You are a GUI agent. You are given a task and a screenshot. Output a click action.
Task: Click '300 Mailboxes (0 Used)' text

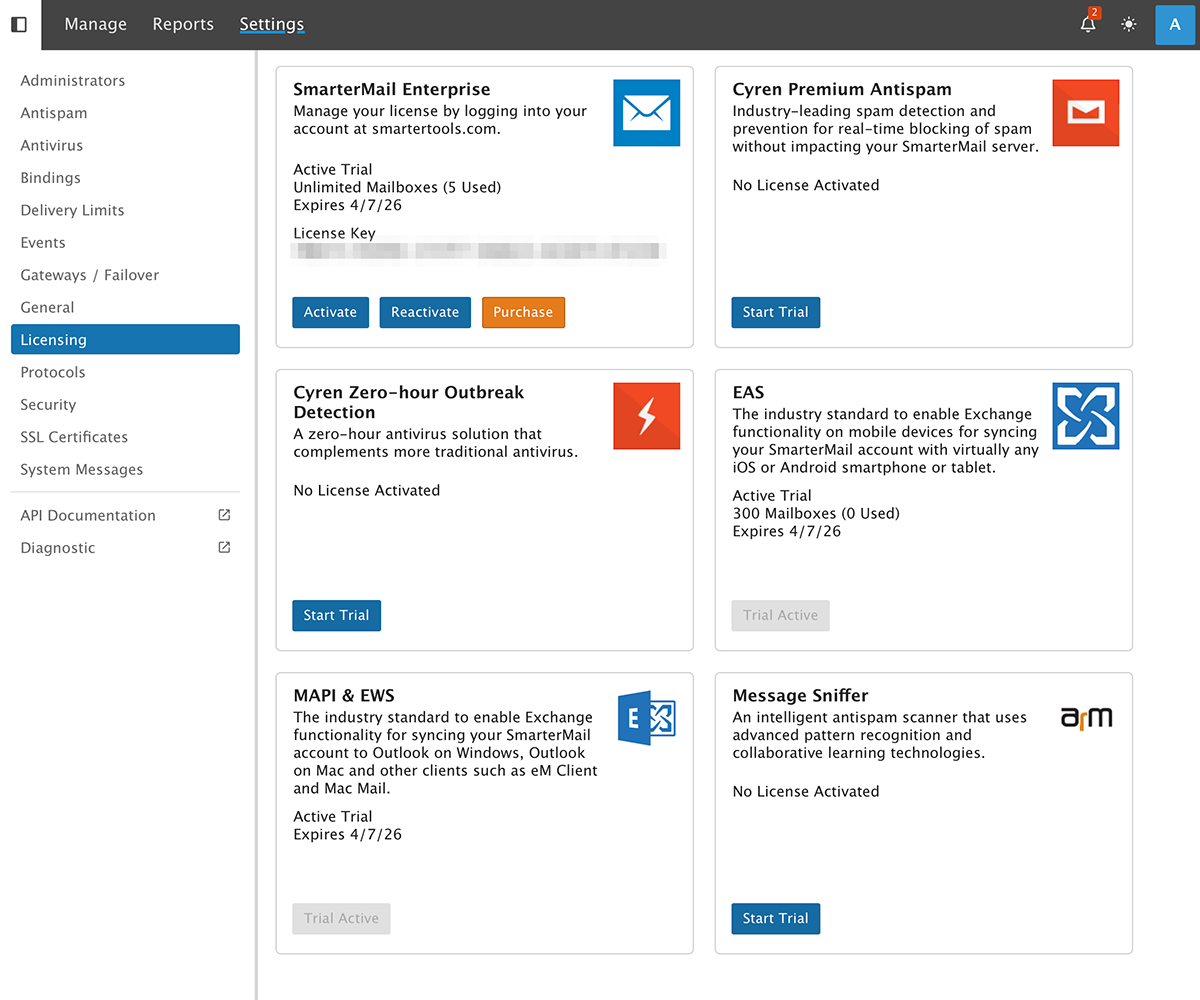[816, 513]
